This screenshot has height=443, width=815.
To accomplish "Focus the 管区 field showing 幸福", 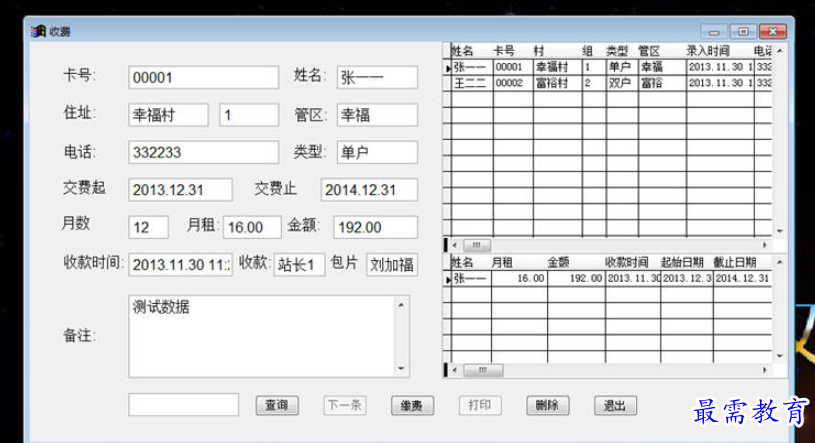I will [377, 115].
